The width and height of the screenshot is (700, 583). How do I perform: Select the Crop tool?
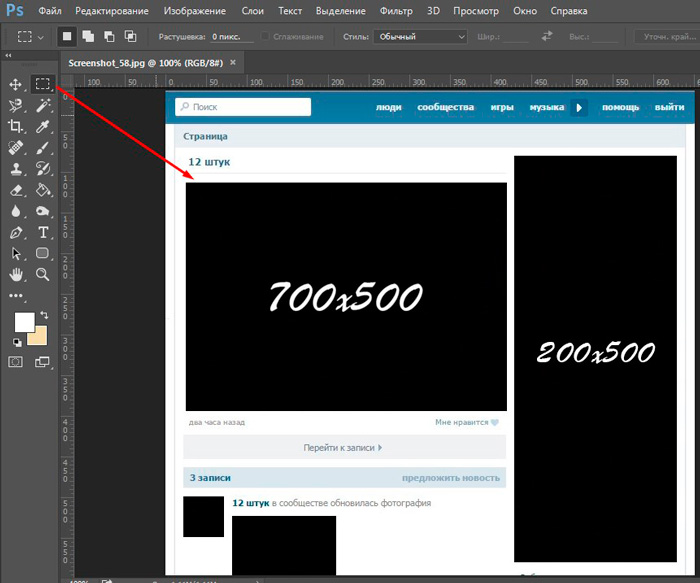click(x=16, y=127)
